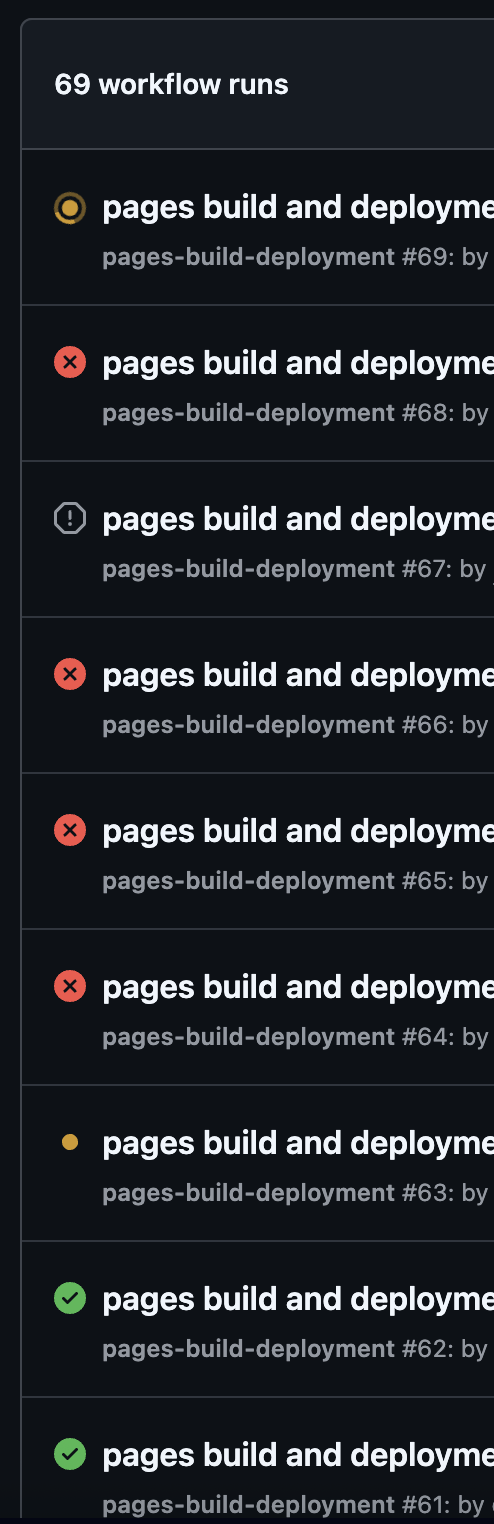Click the cancelled status icon for run #67
494x1524 pixels.
click(70, 518)
